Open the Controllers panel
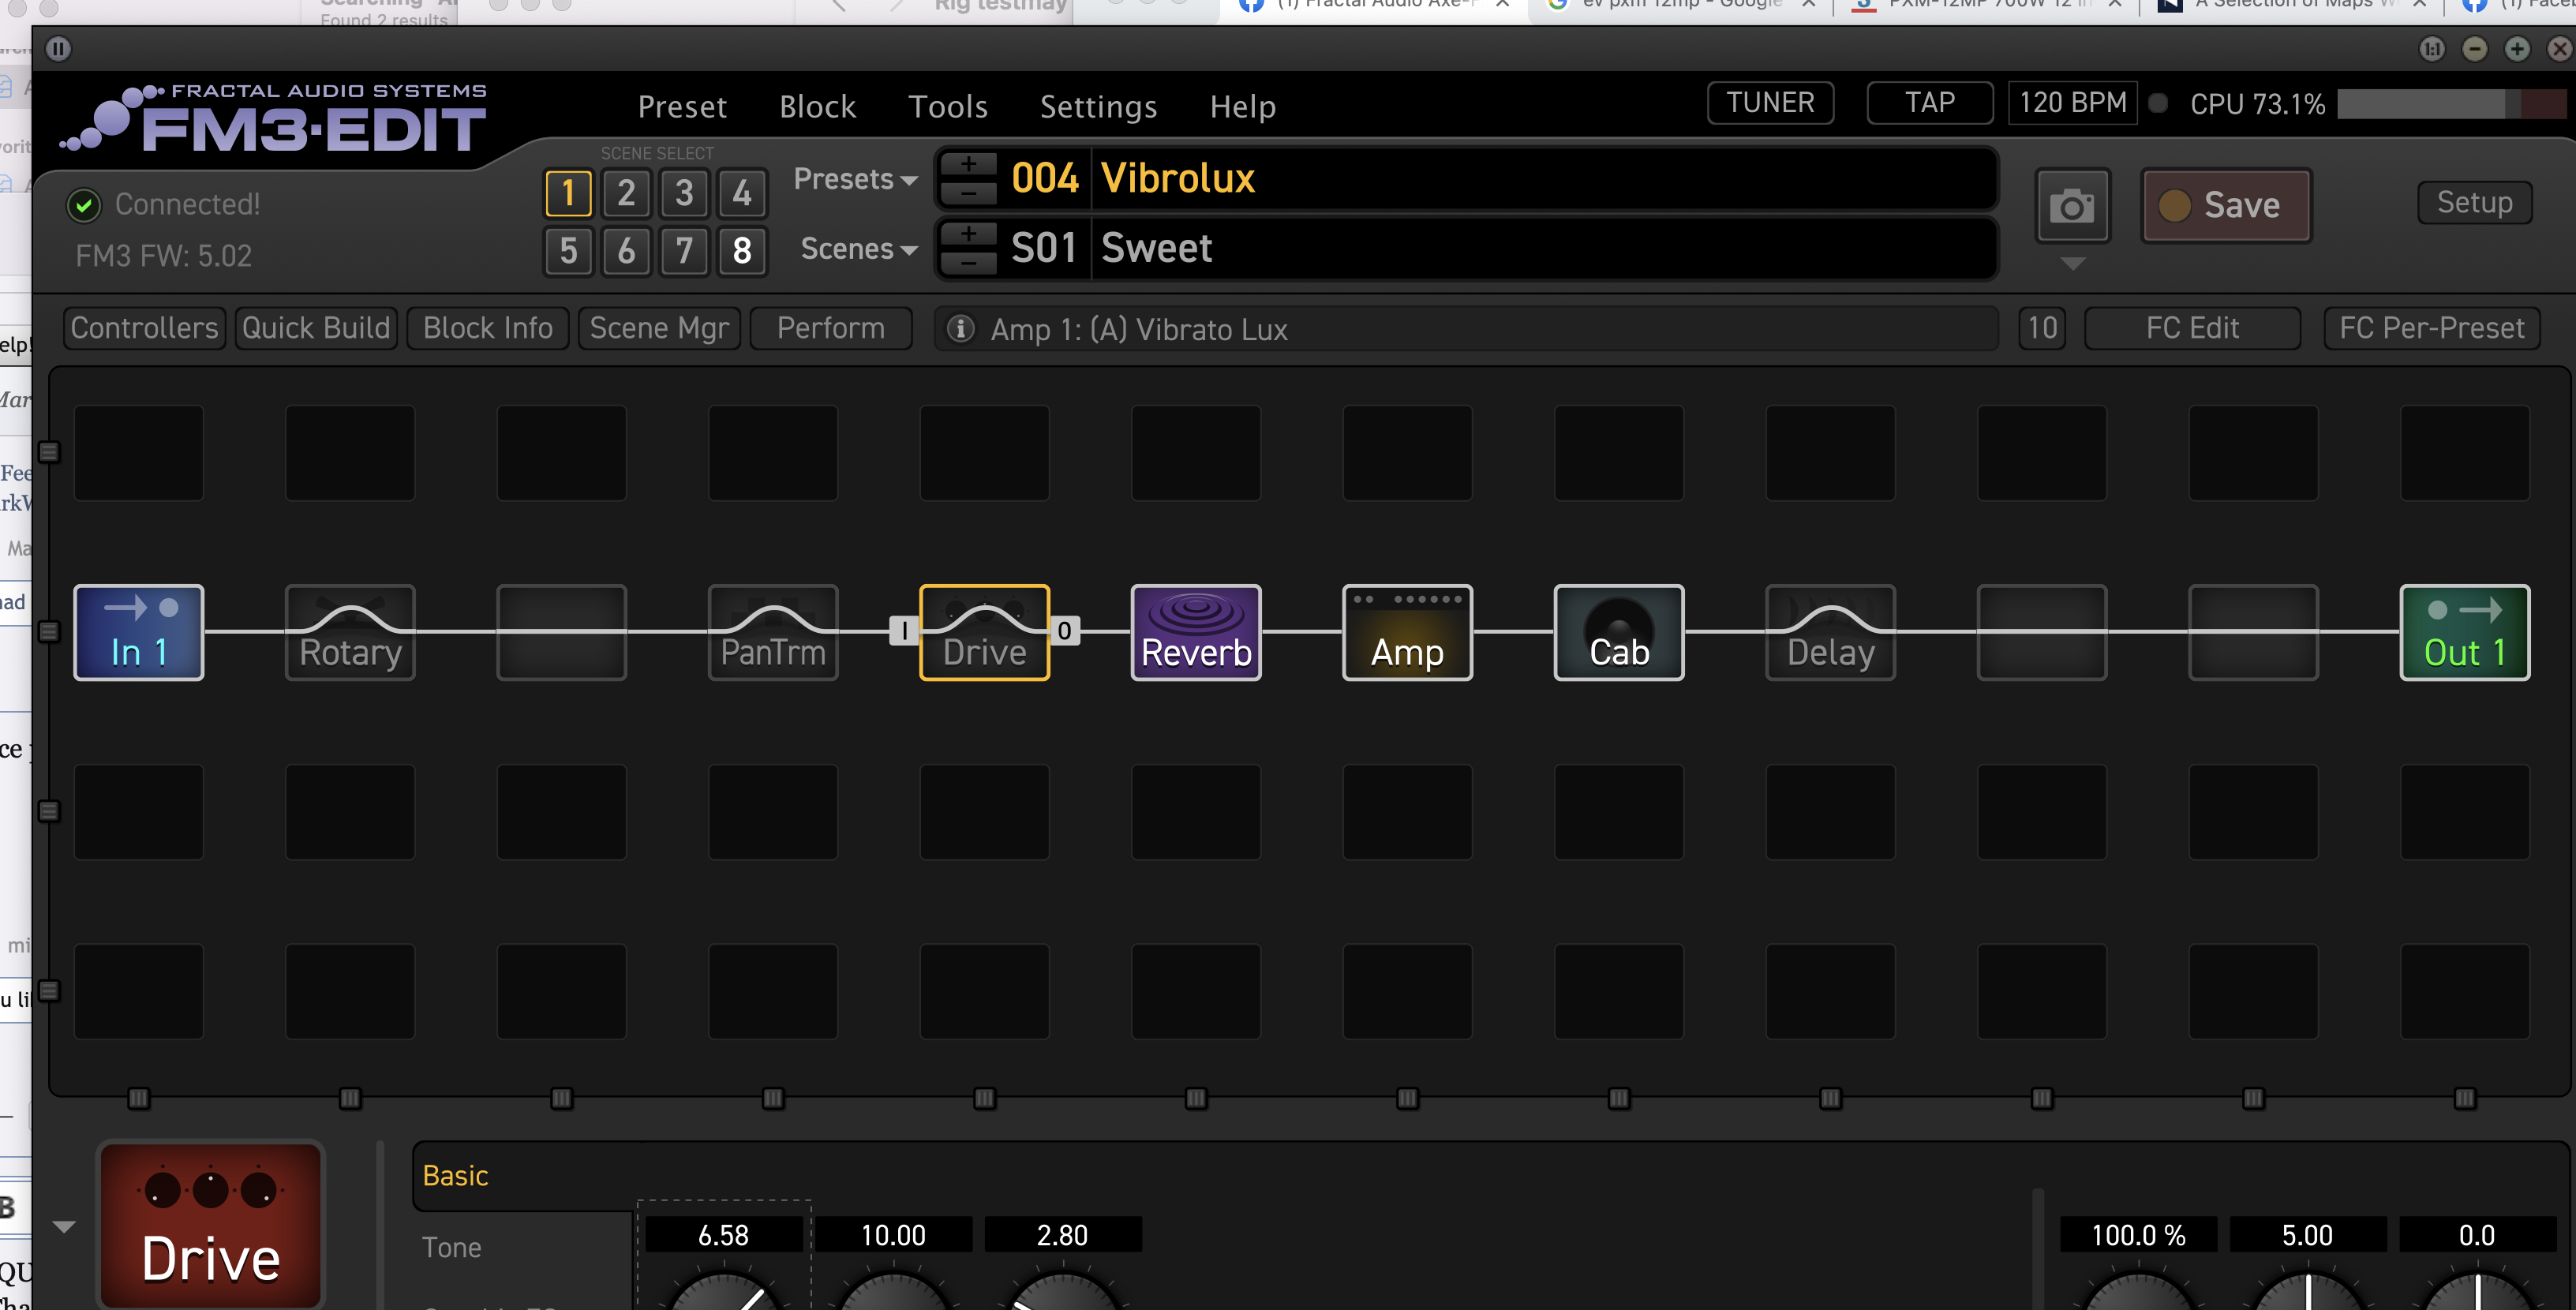The height and width of the screenshot is (1310, 2576). coord(145,328)
